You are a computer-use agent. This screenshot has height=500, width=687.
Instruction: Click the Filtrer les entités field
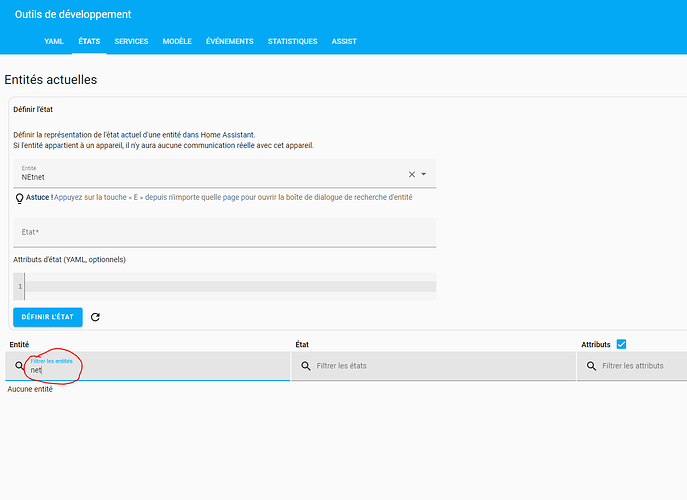[x=148, y=366]
